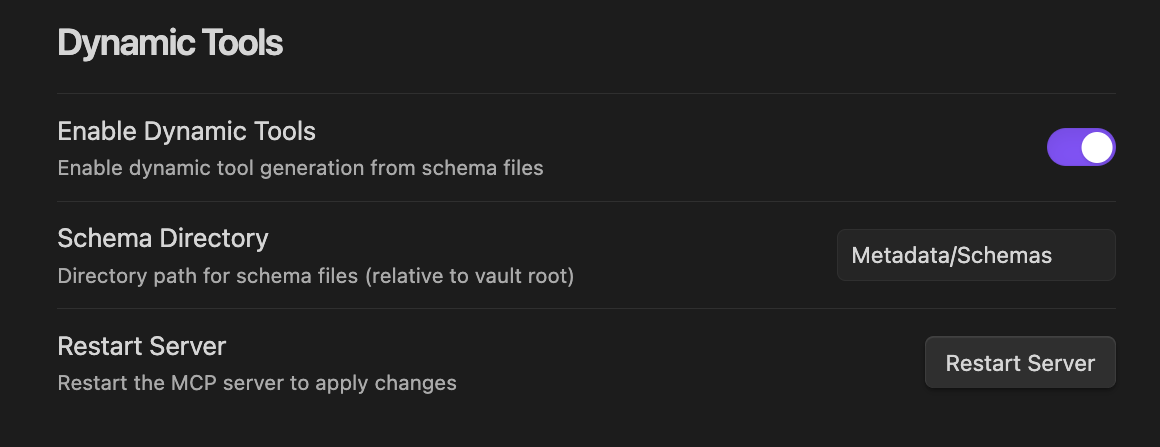Select the Schema Directory setting name

coord(163,238)
